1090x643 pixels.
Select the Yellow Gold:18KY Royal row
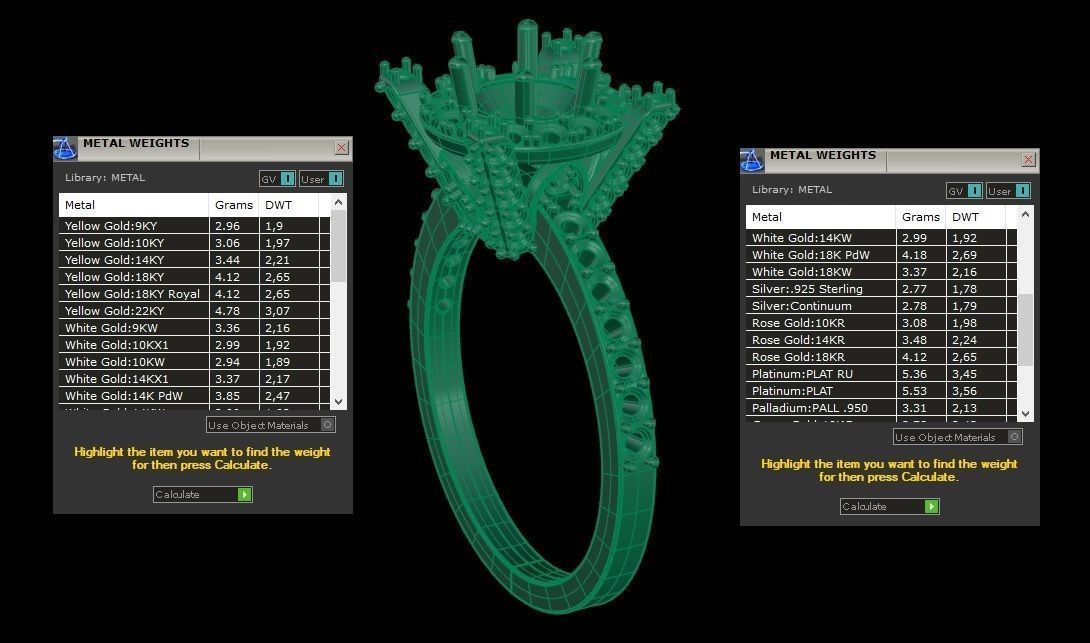[194, 293]
